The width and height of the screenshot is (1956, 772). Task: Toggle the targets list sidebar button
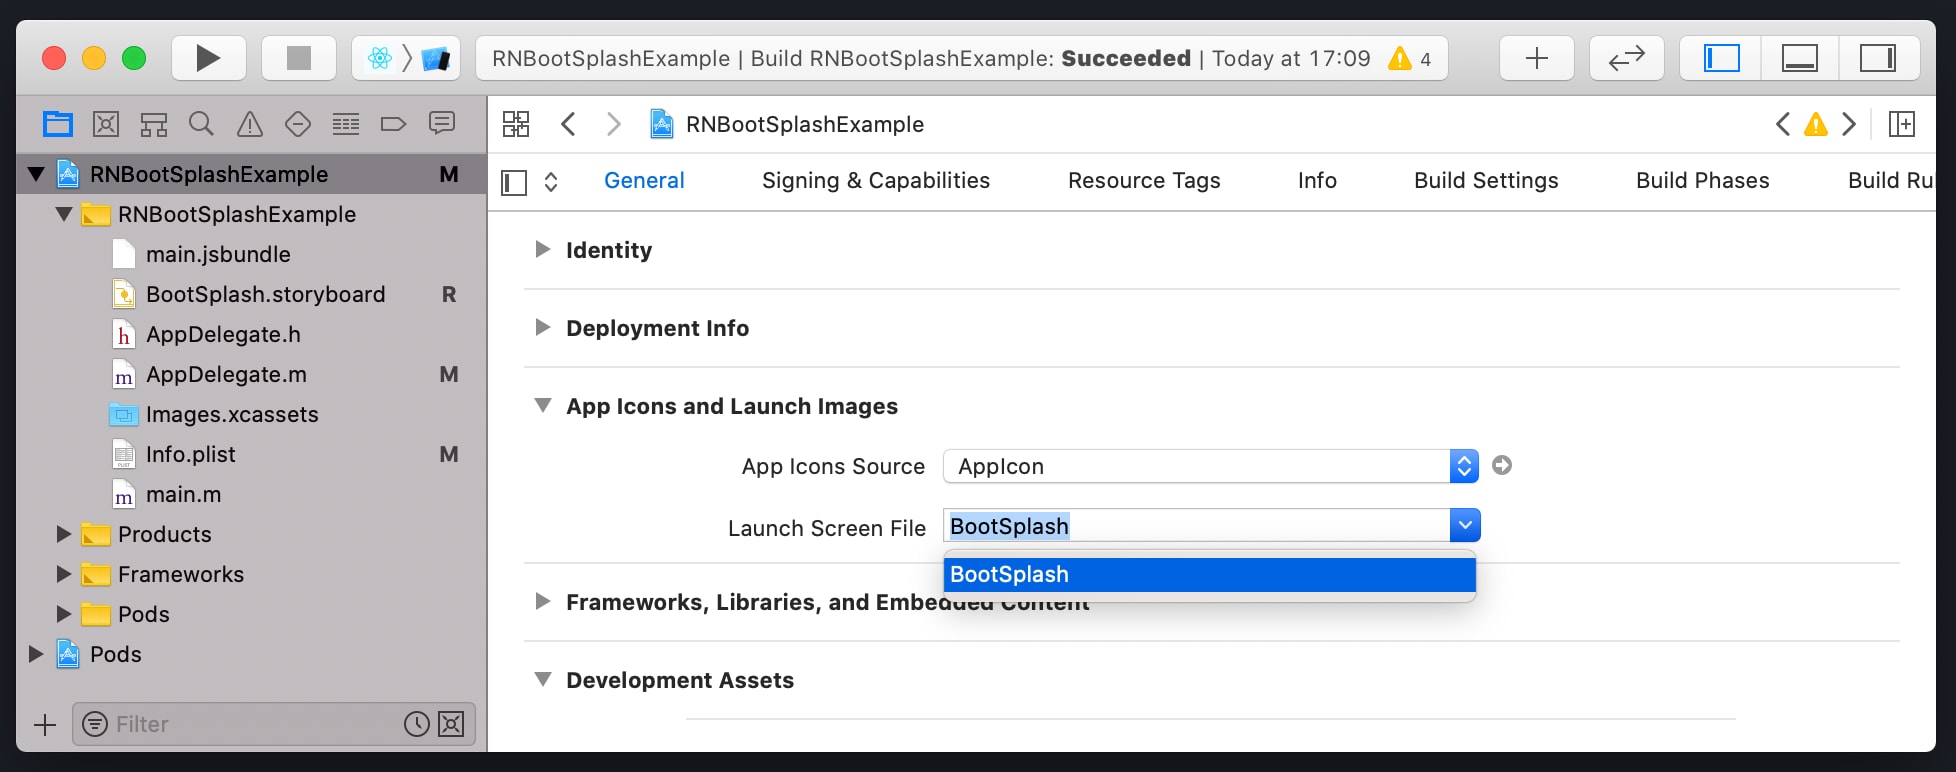pos(514,182)
